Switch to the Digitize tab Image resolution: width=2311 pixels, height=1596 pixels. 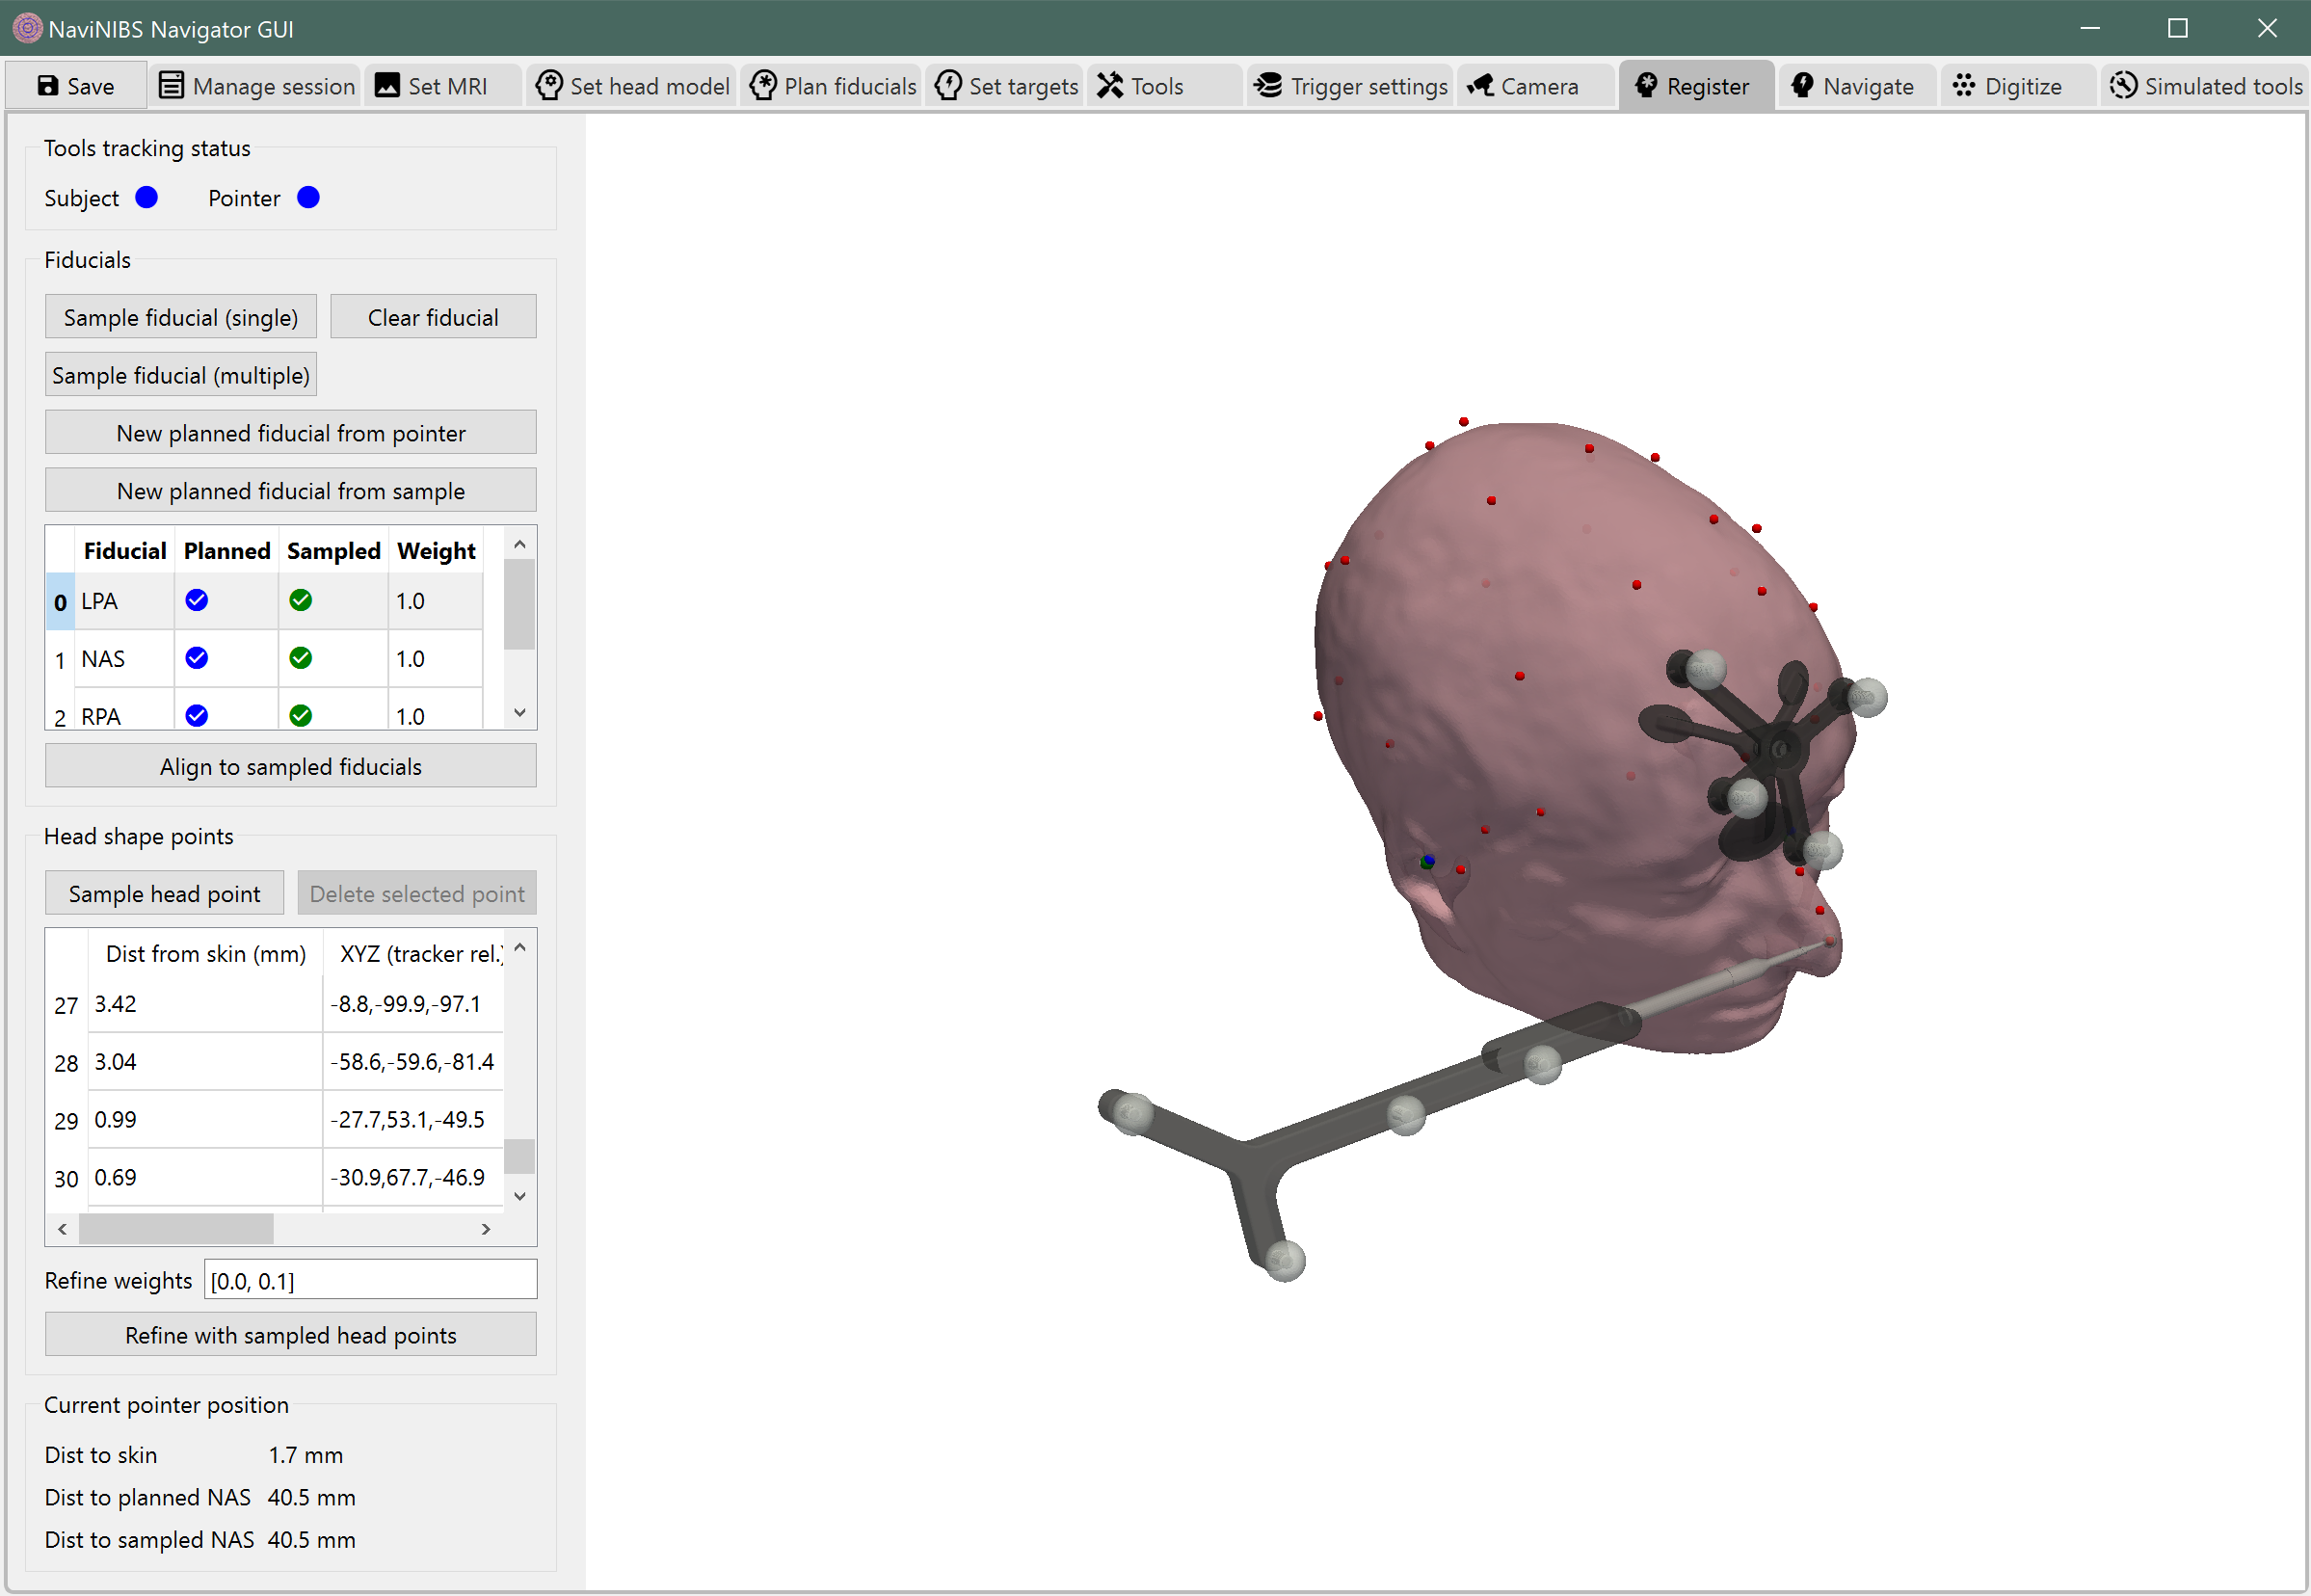point(2017,86)
